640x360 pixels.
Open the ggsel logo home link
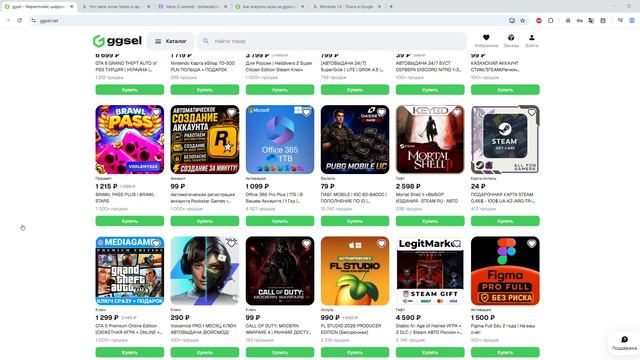pyautogui.click(x=117, y=41)
